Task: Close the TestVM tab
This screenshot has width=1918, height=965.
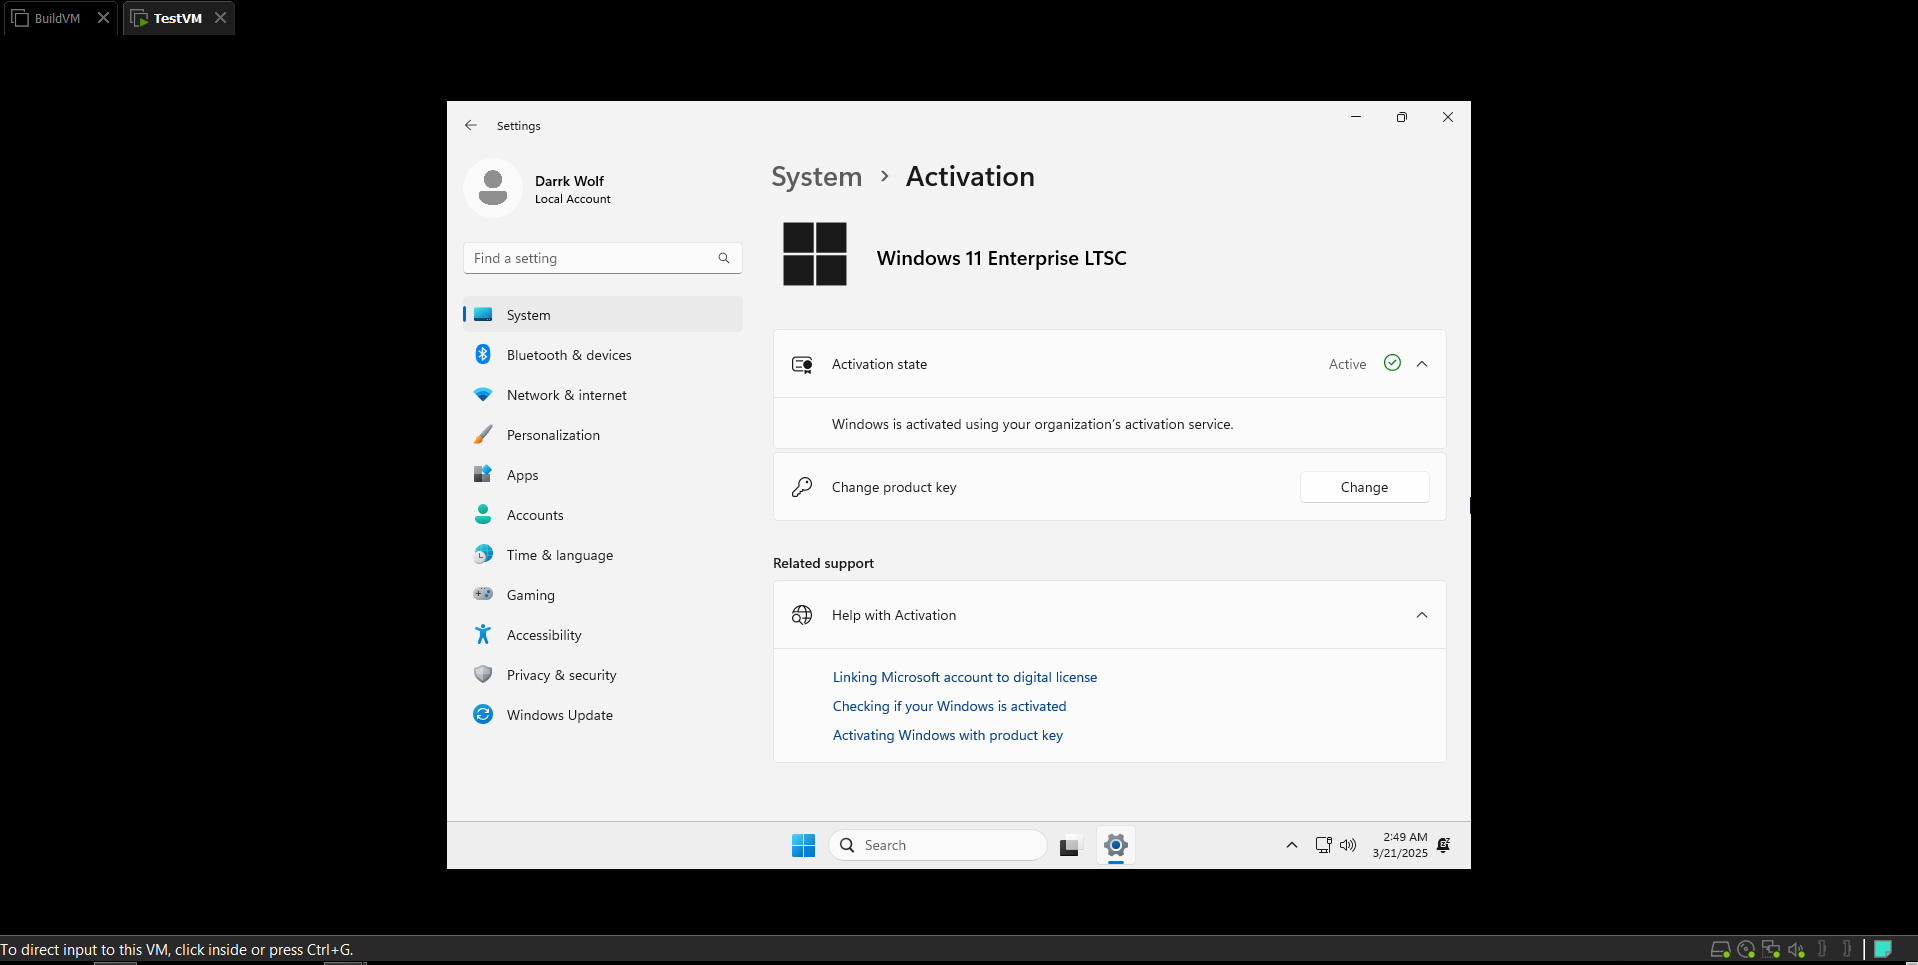Action: tap(220, 18)
